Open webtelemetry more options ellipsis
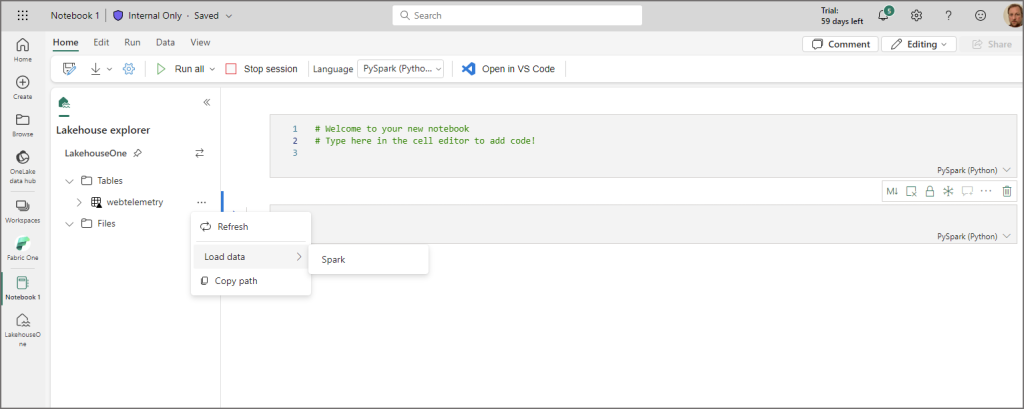This screenshot has width=1024, height=409. [x=201, y=202]
